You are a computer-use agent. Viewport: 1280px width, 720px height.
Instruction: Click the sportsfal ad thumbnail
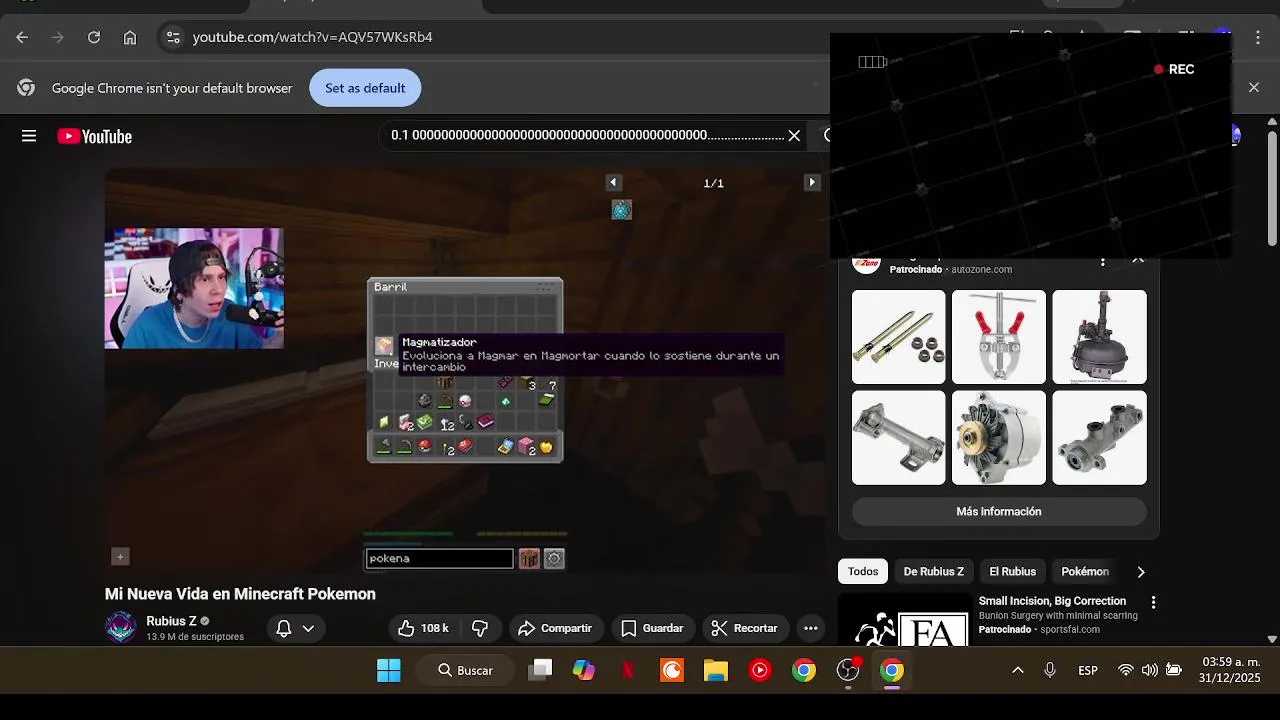point(904,620)
